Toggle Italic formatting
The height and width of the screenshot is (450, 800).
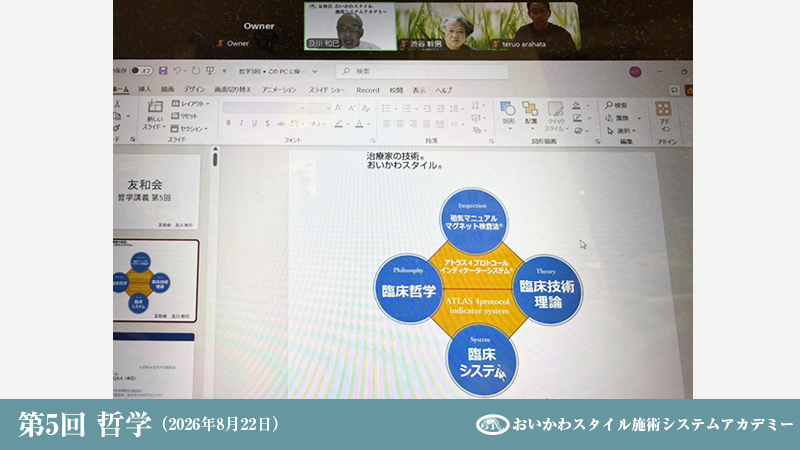pyautogui.click(x=241, y=123)
